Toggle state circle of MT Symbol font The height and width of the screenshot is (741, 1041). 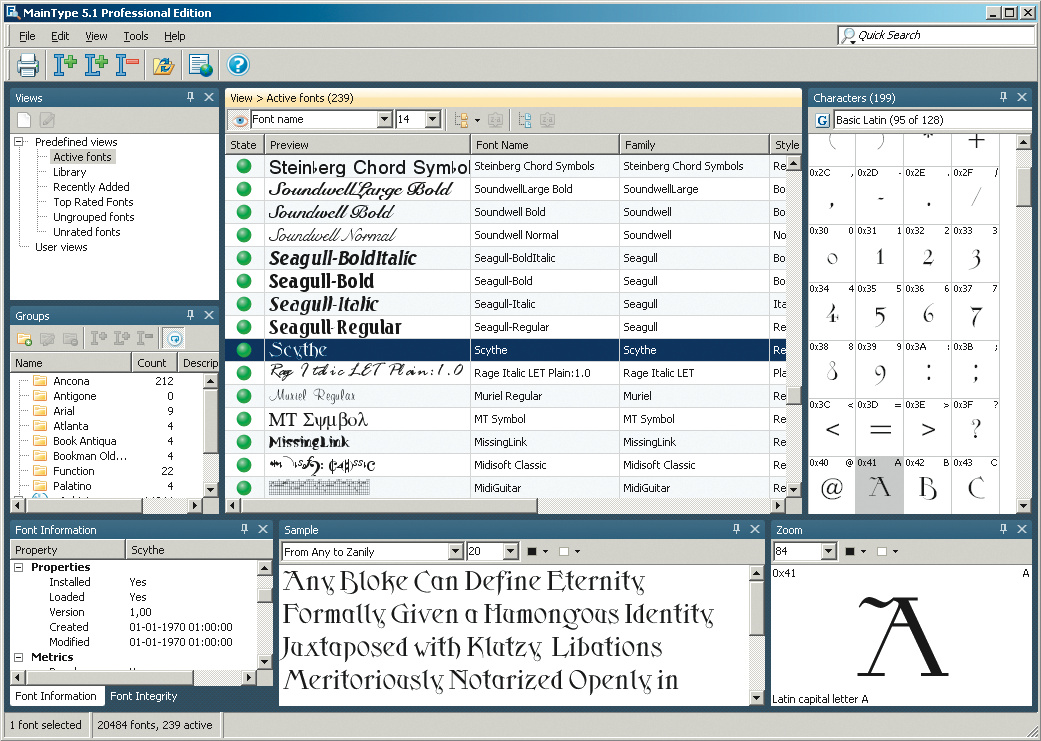tap(244, 419)
